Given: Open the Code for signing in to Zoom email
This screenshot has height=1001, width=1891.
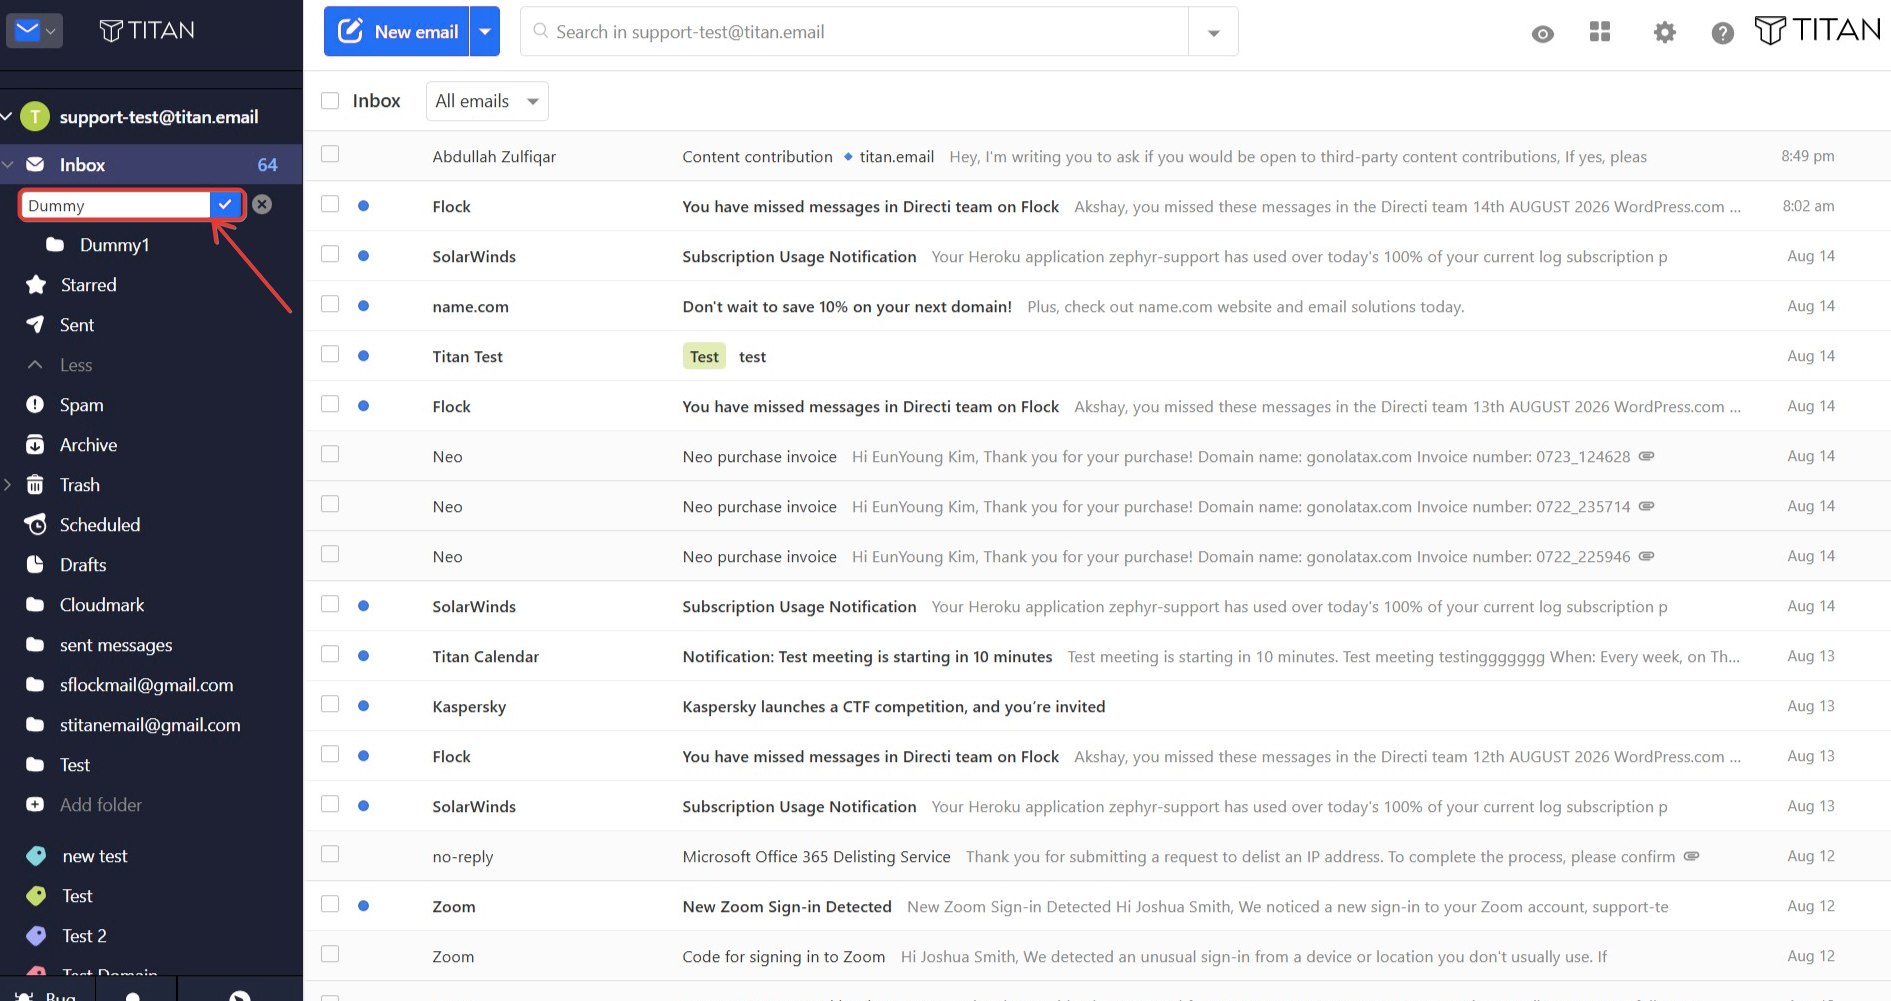Looking at the screenshot, I should click(1097, 956).
